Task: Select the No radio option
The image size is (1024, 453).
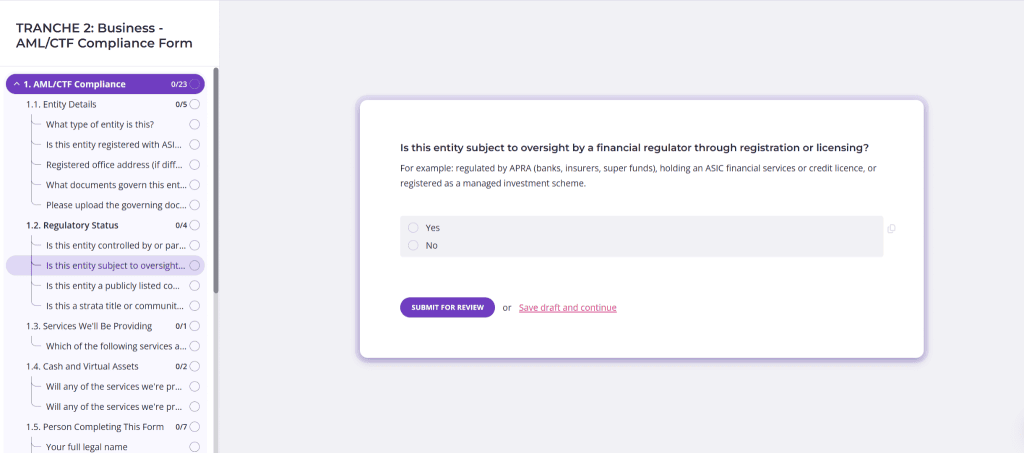Action: (x=413, y=245)
